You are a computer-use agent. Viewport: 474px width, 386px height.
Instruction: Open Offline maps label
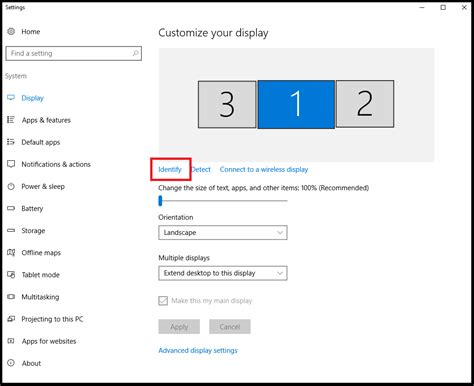pyautogui.click(x=41, y=253)
